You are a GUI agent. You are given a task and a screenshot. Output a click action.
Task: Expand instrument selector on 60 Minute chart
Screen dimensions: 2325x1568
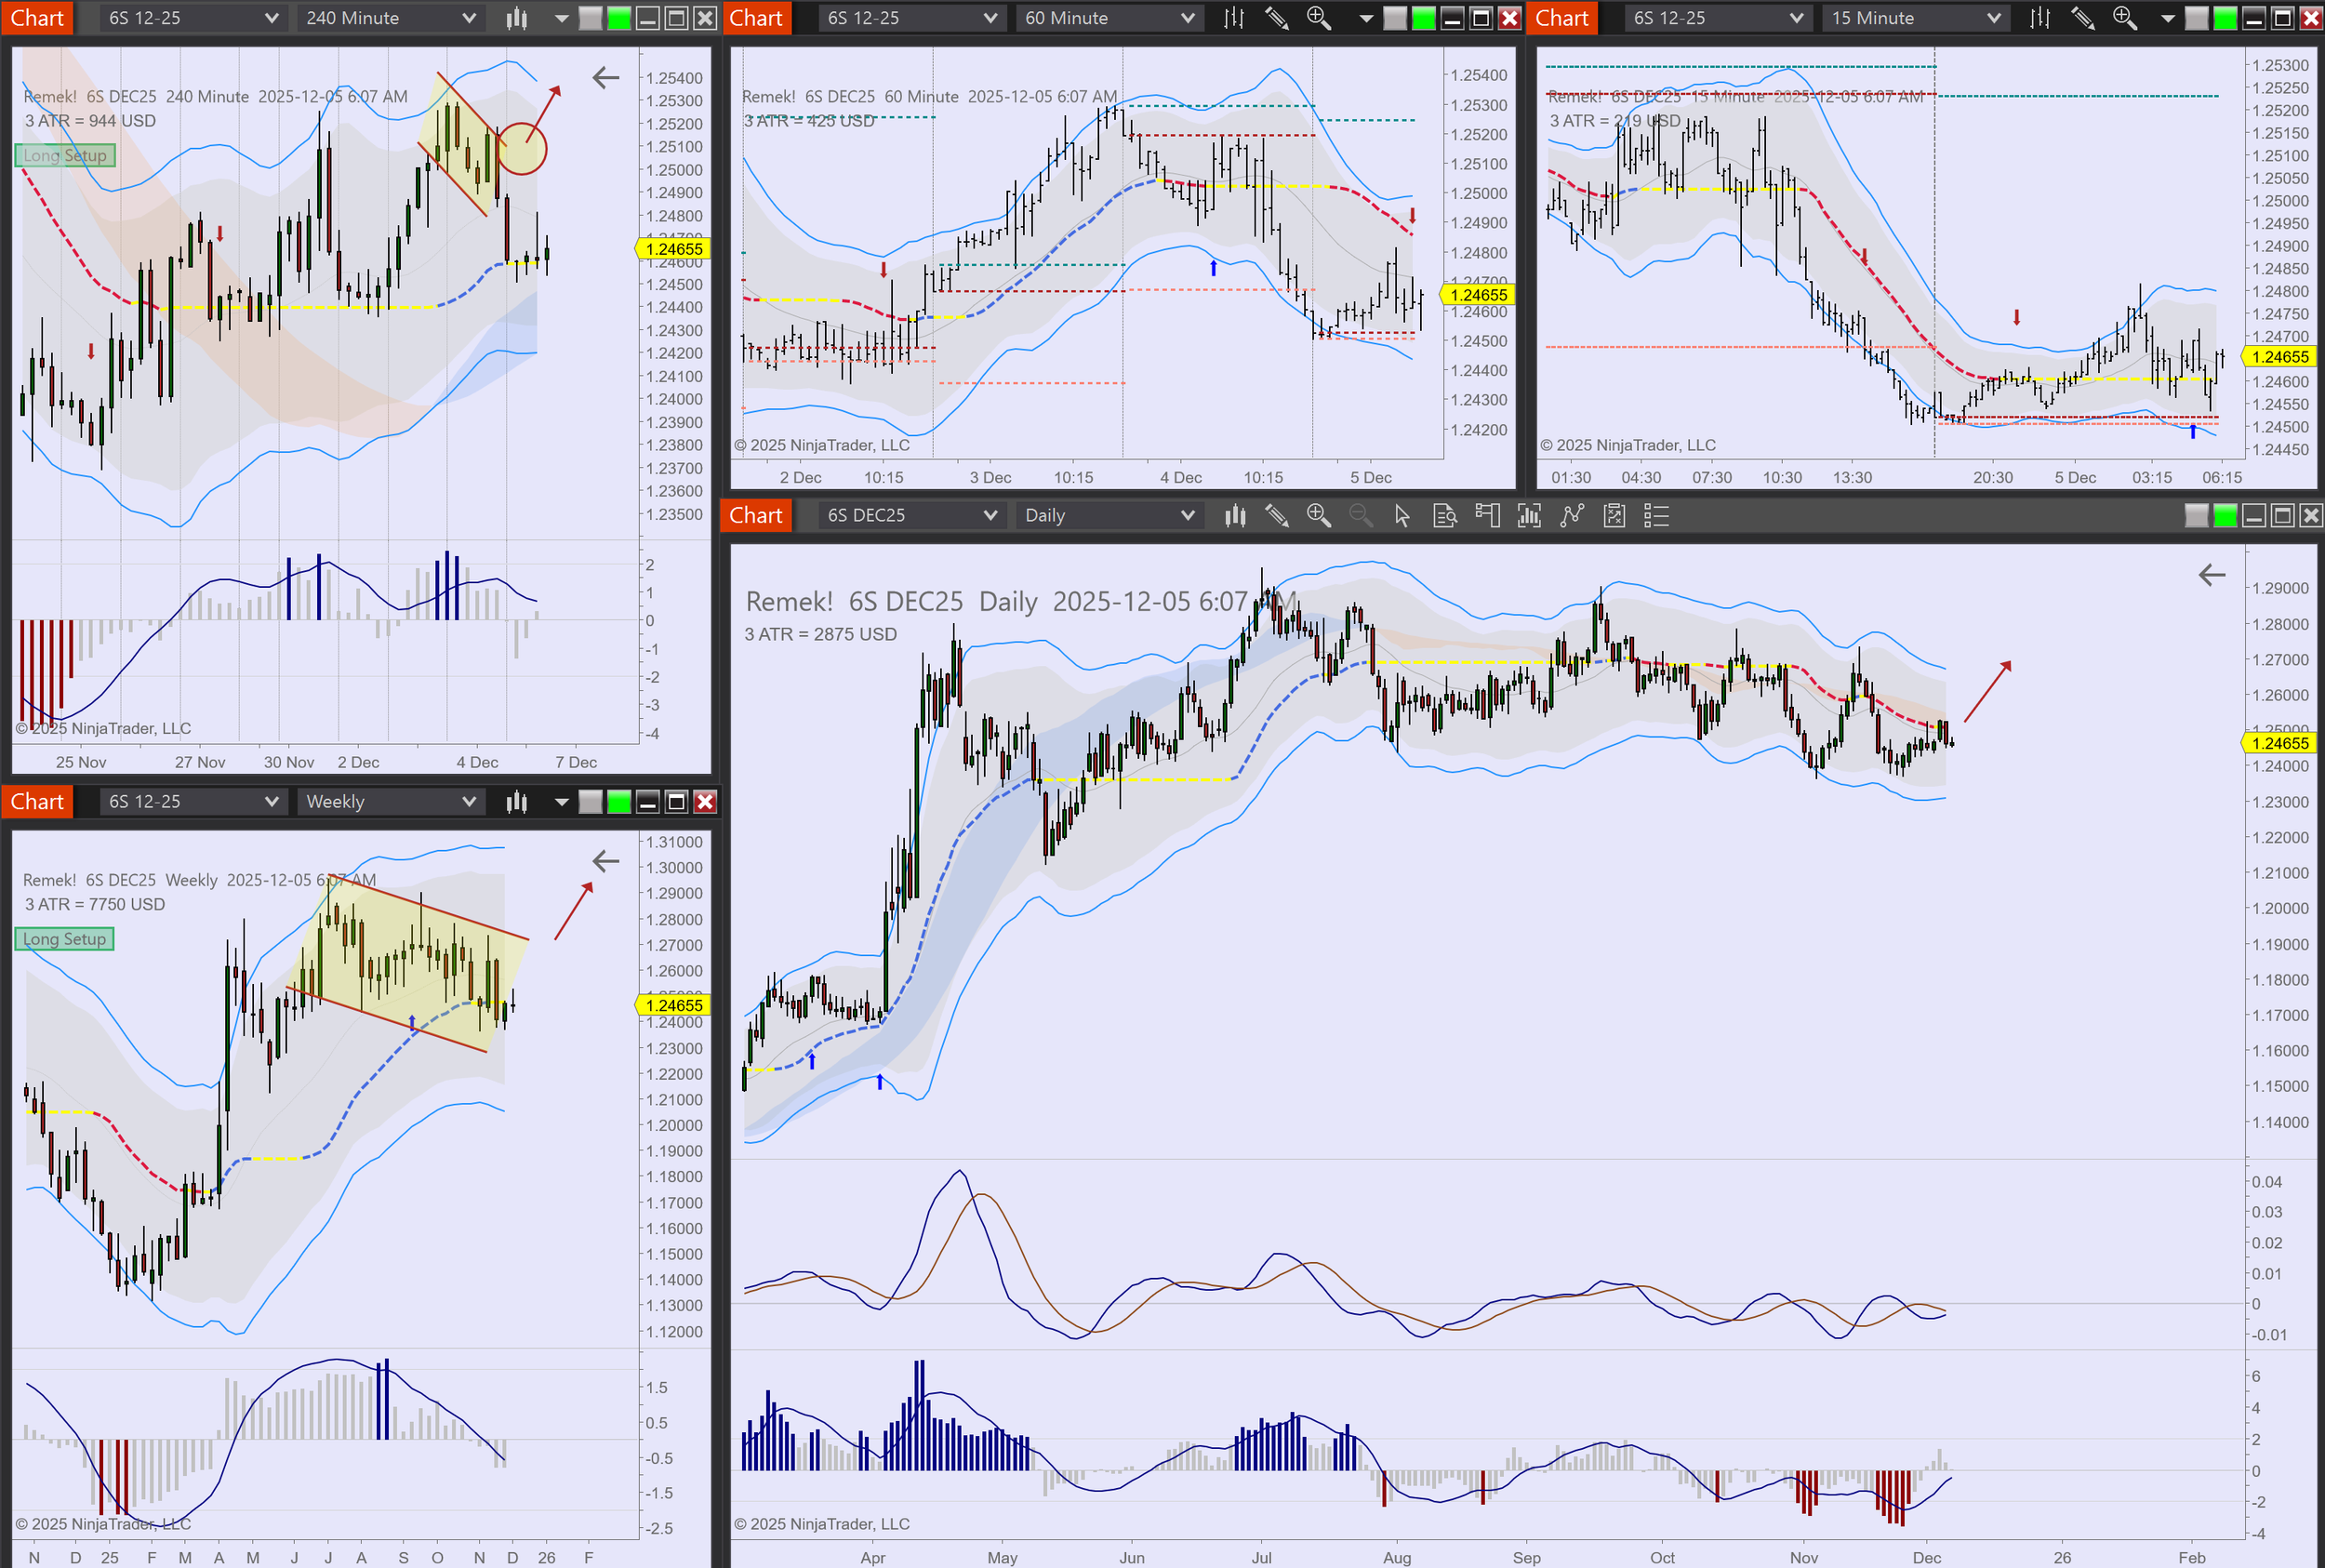990,18
